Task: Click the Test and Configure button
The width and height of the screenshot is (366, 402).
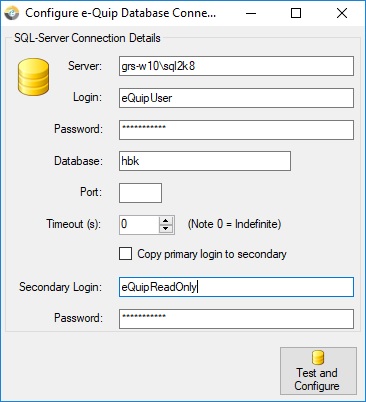Action: point(318,371)
